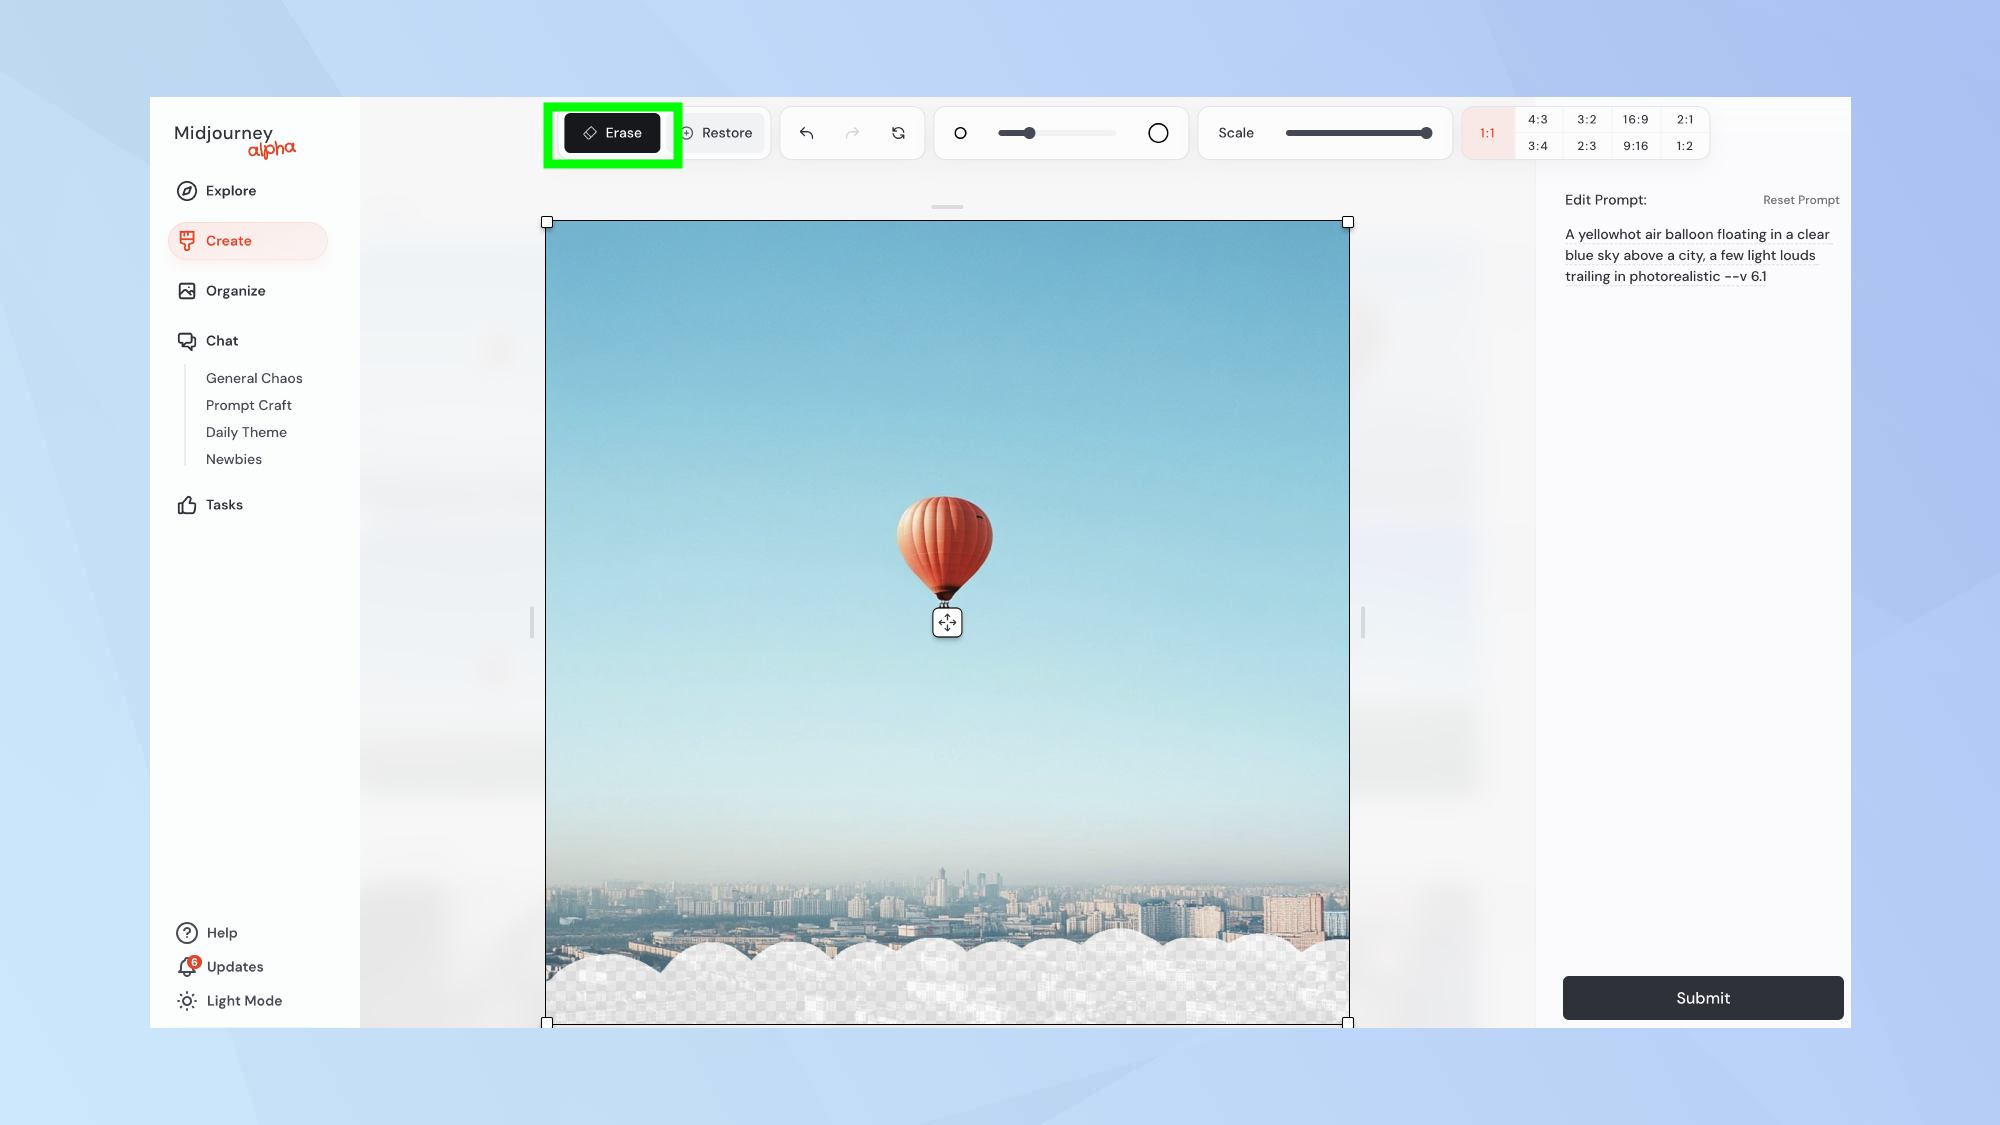Image resolution: width=2000 pixels, height=1125 pixels.
Task: Select the 2:3 aspect ratio option
Action: tap(1587, 147)
